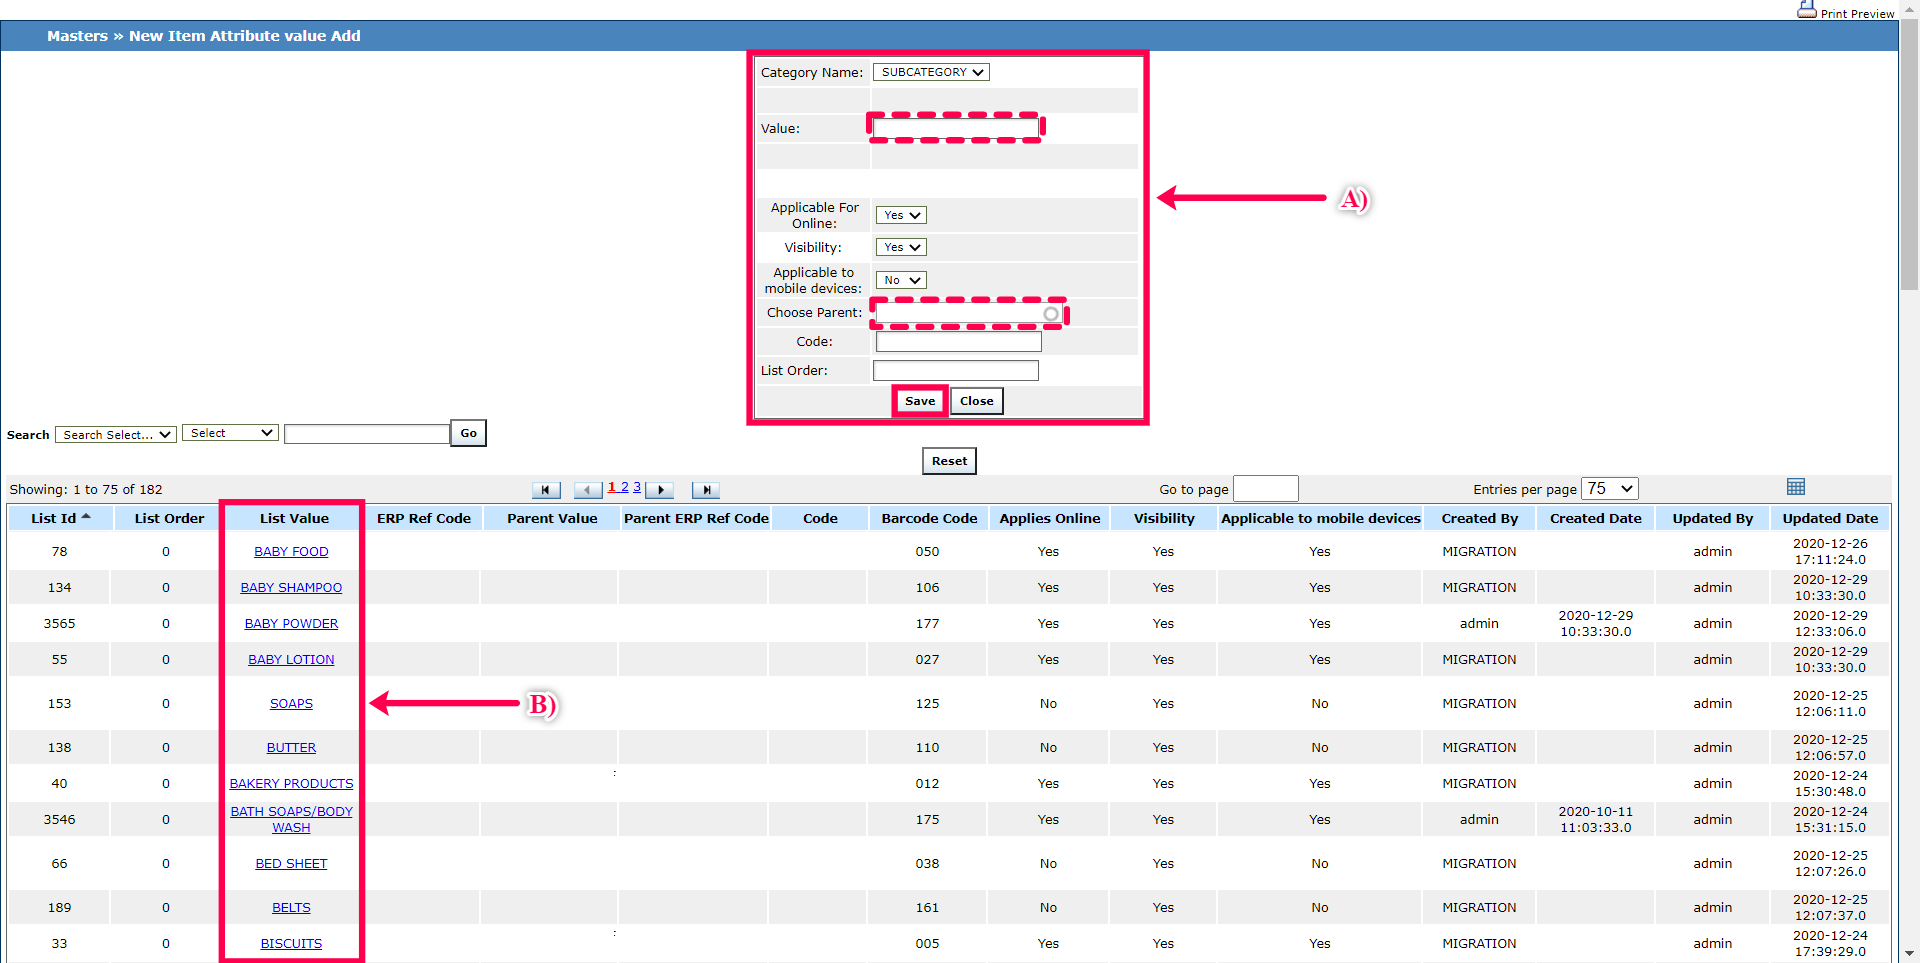Viewport: 1920px width, 963px height.
Task: Click Print Preview text link
Action: tap(1857, 14)
